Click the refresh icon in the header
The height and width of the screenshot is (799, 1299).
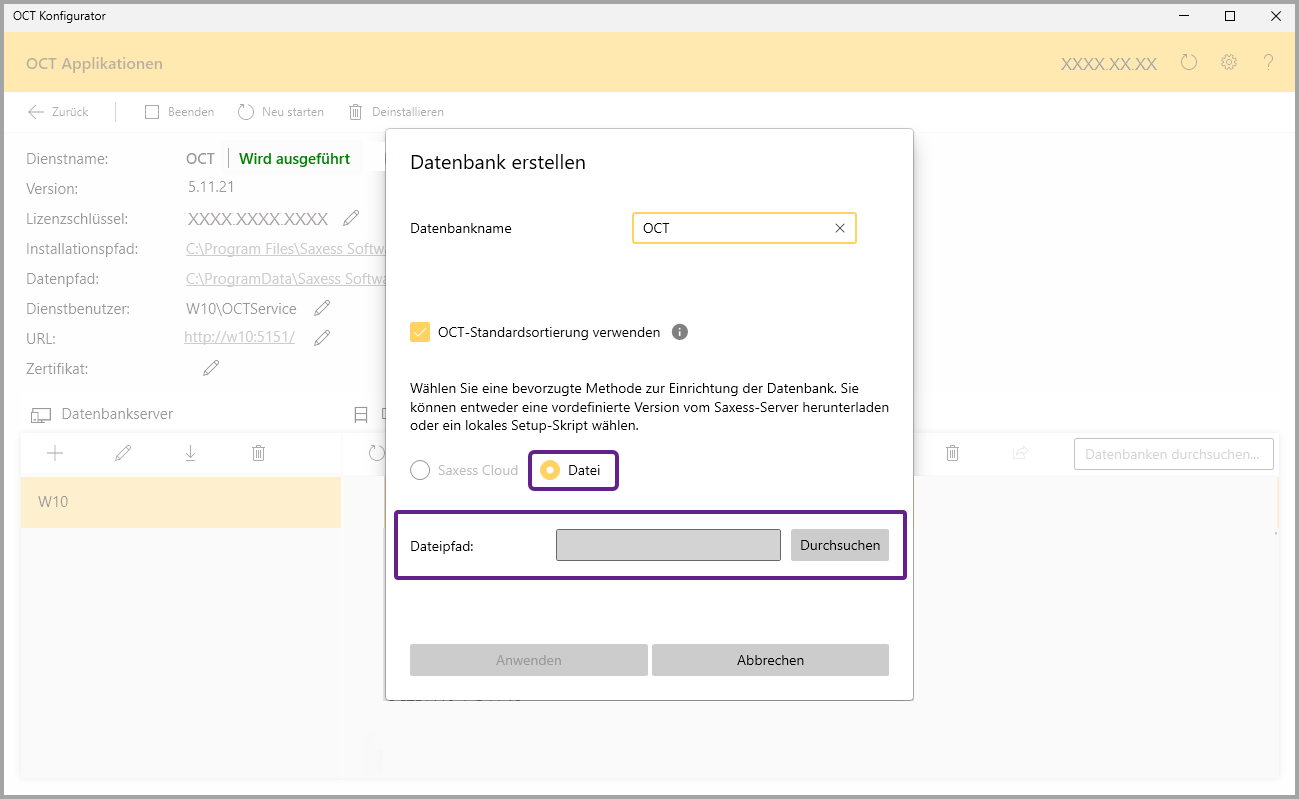tap(1188, 63)
